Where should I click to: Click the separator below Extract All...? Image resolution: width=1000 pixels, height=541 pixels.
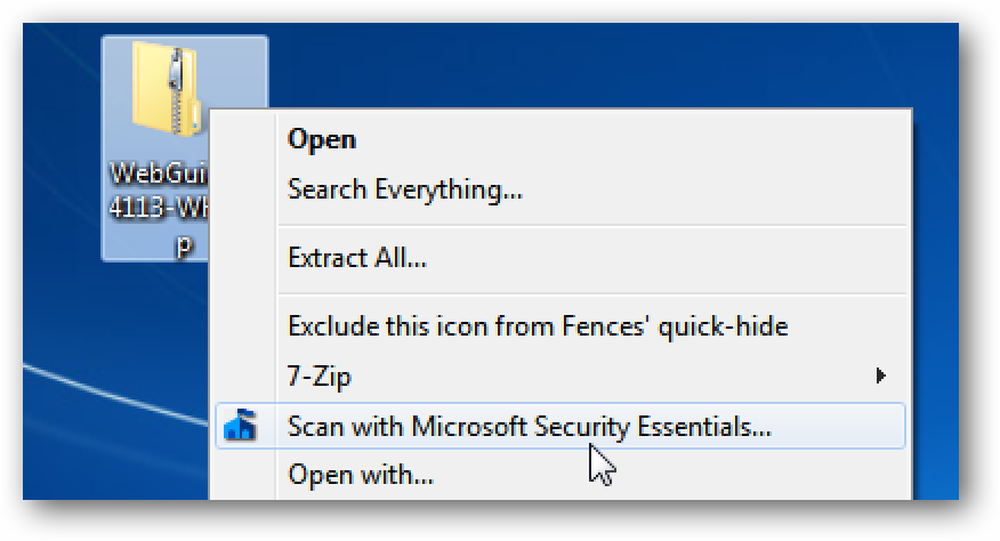[x=592, y=294]
